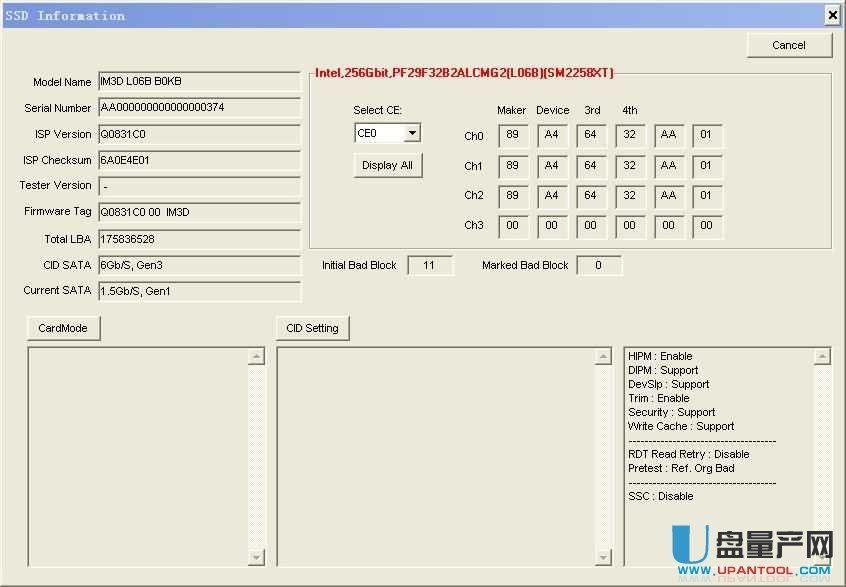Image resolution: width=846 pixels, height=587 pixels.
Task: Click the CID SATA speed field
Action: pos(199,265)
